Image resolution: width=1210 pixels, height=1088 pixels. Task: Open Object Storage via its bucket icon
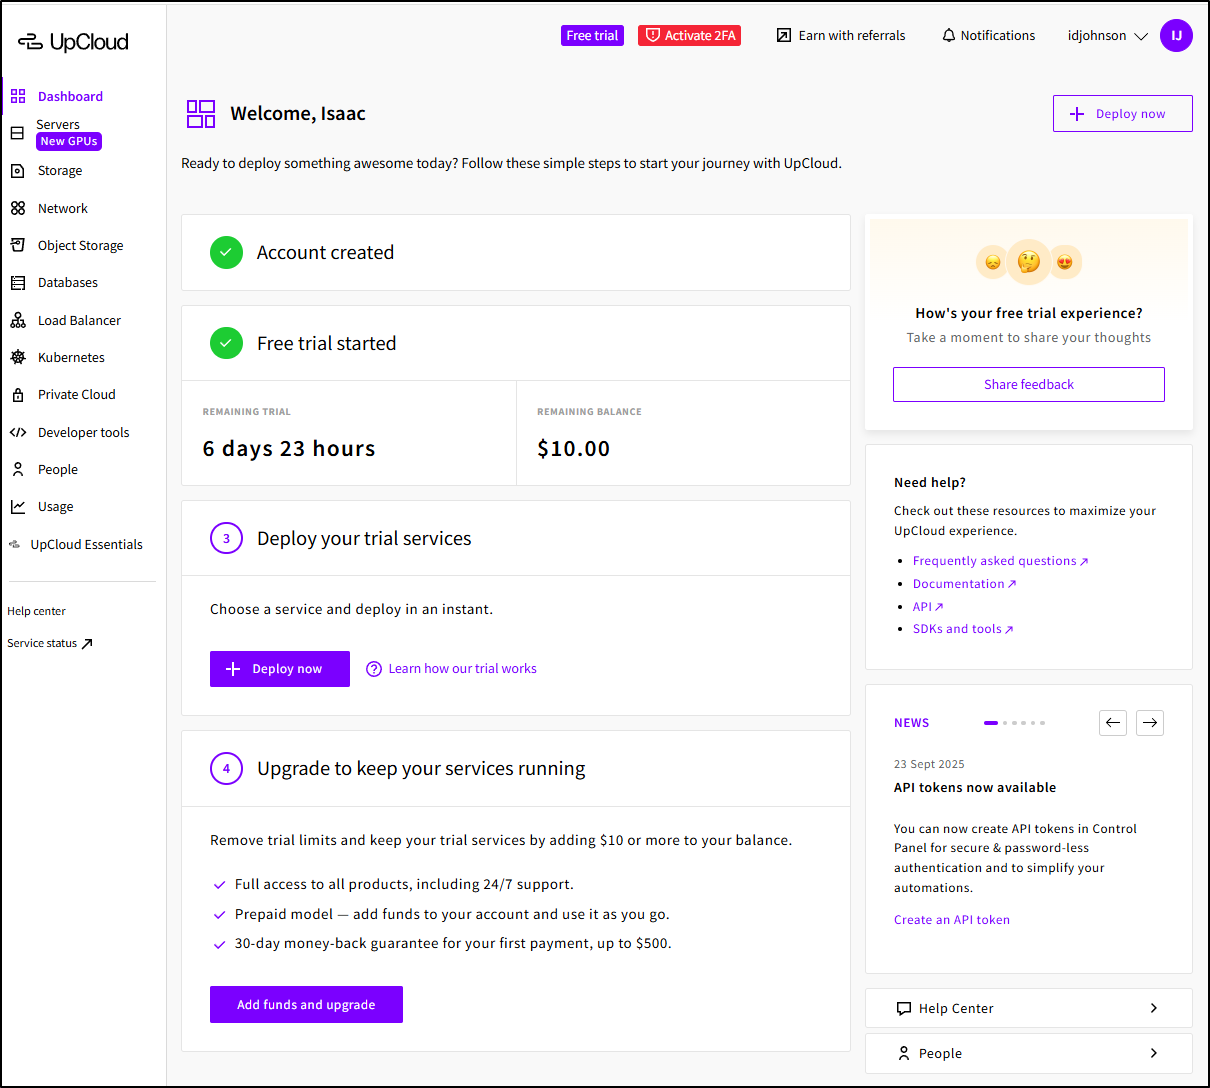click(x=18, y=245)
